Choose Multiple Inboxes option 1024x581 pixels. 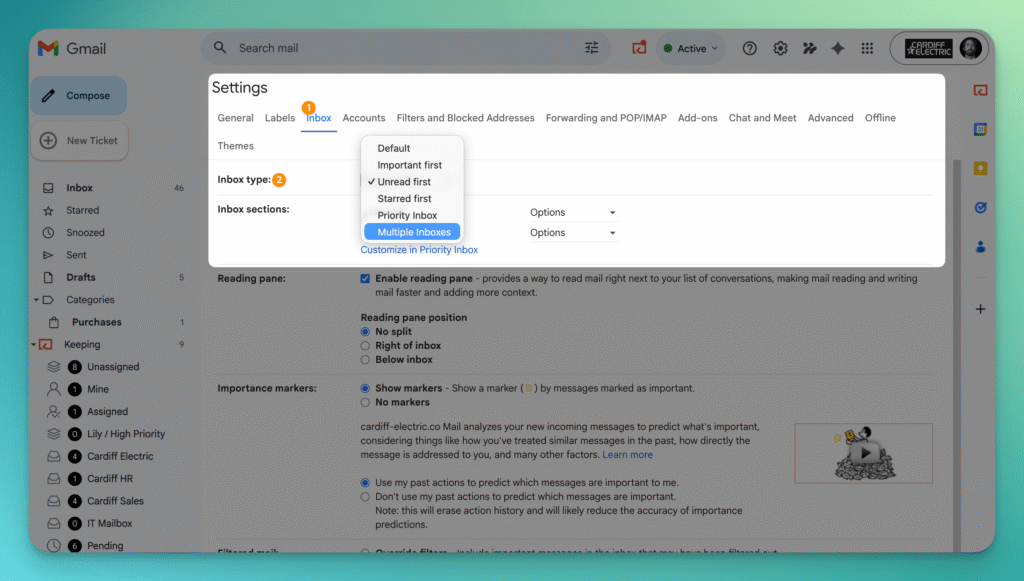click(x=412, y=232)
